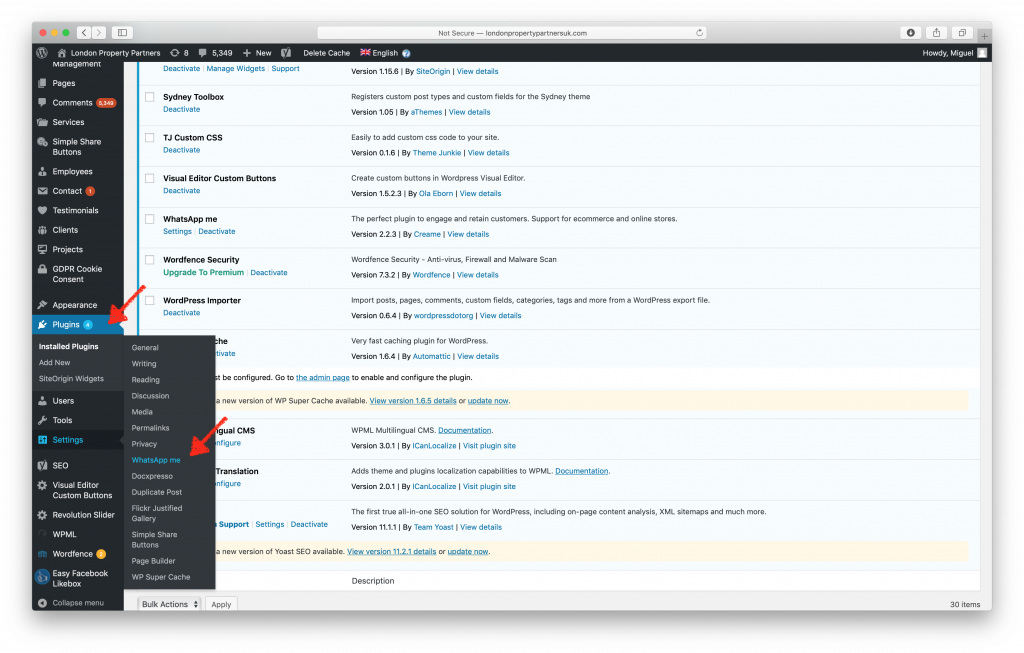Show all Safari tabs overview
The image size is (1024, 653).
[962, 33]
